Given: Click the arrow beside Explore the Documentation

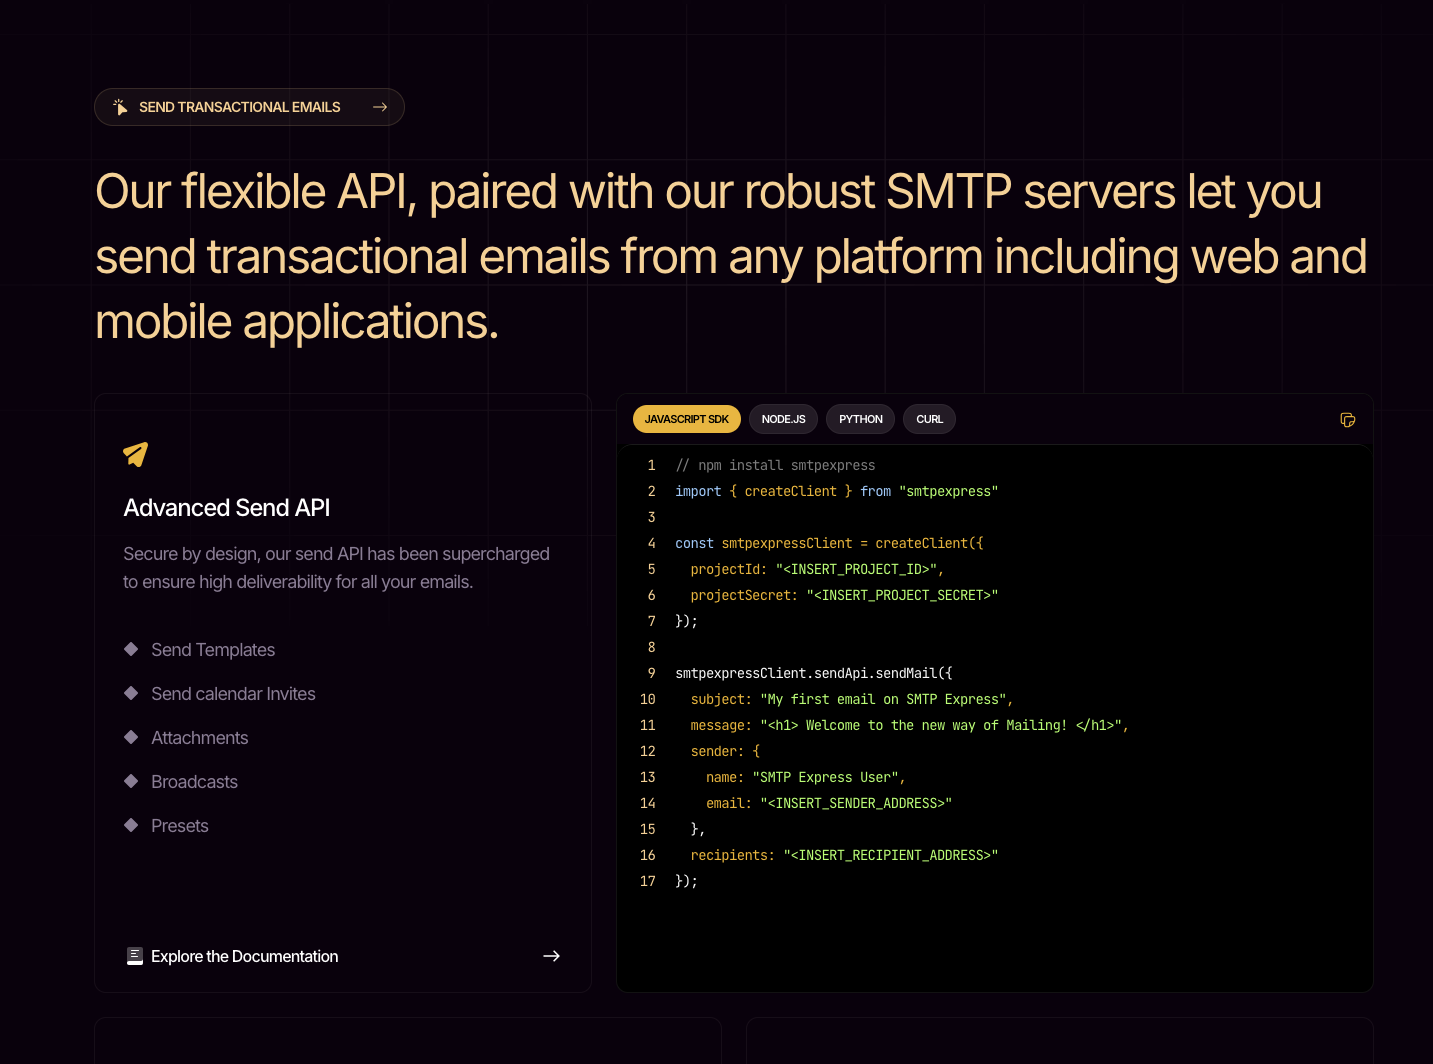Looking at the screenshot, I should 551,956.
